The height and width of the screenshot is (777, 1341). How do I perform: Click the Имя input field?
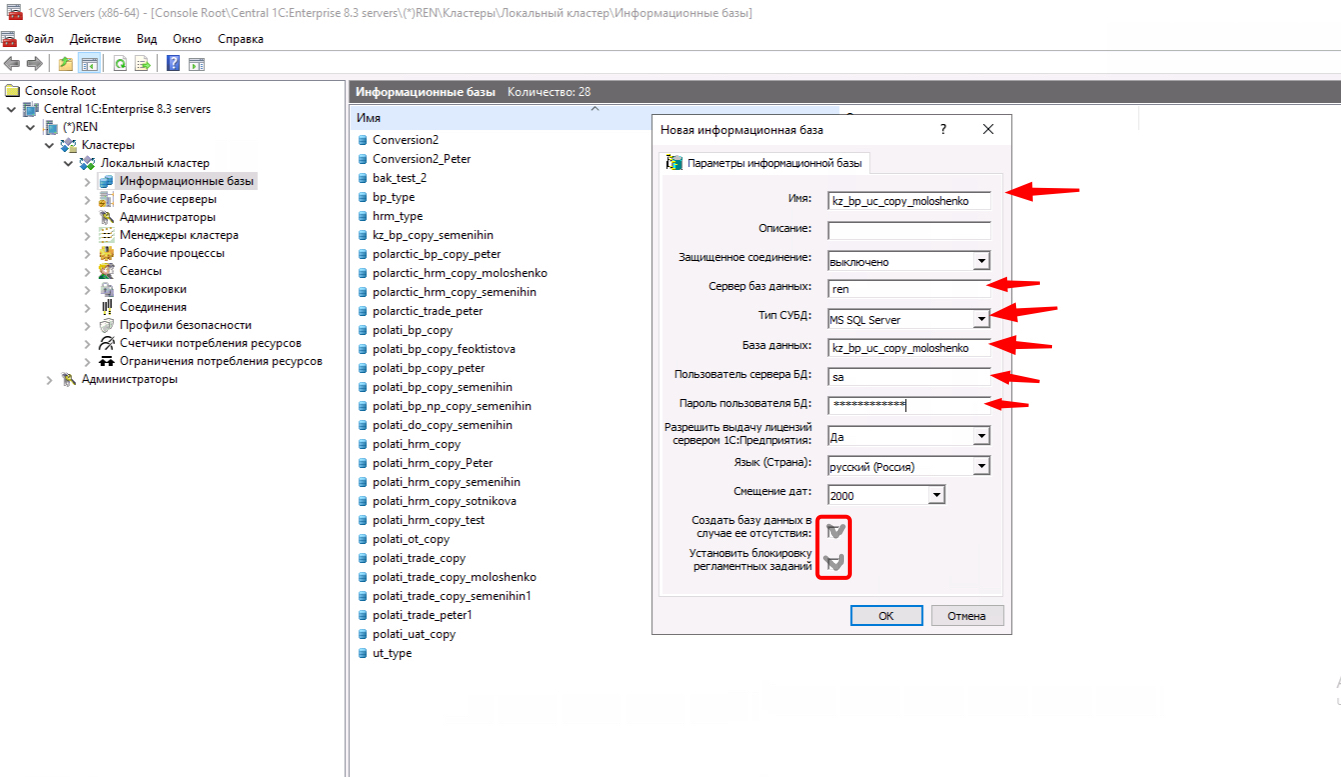coord(909,200)
